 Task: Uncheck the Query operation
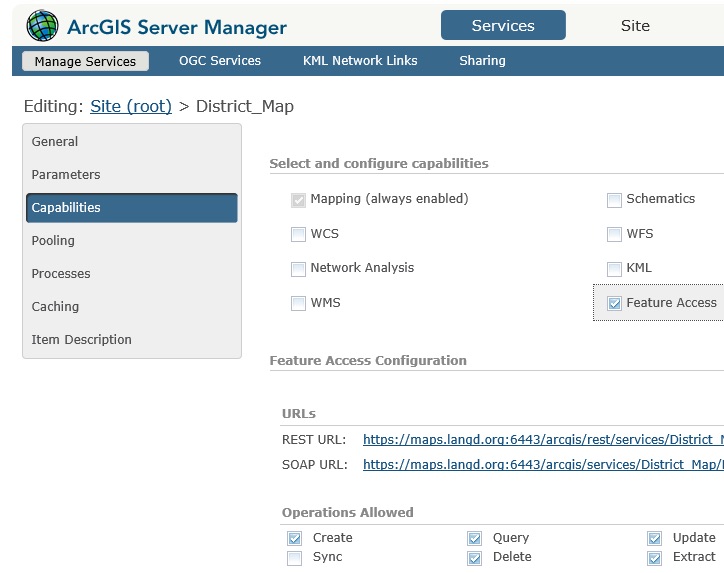tap(474, 538)
